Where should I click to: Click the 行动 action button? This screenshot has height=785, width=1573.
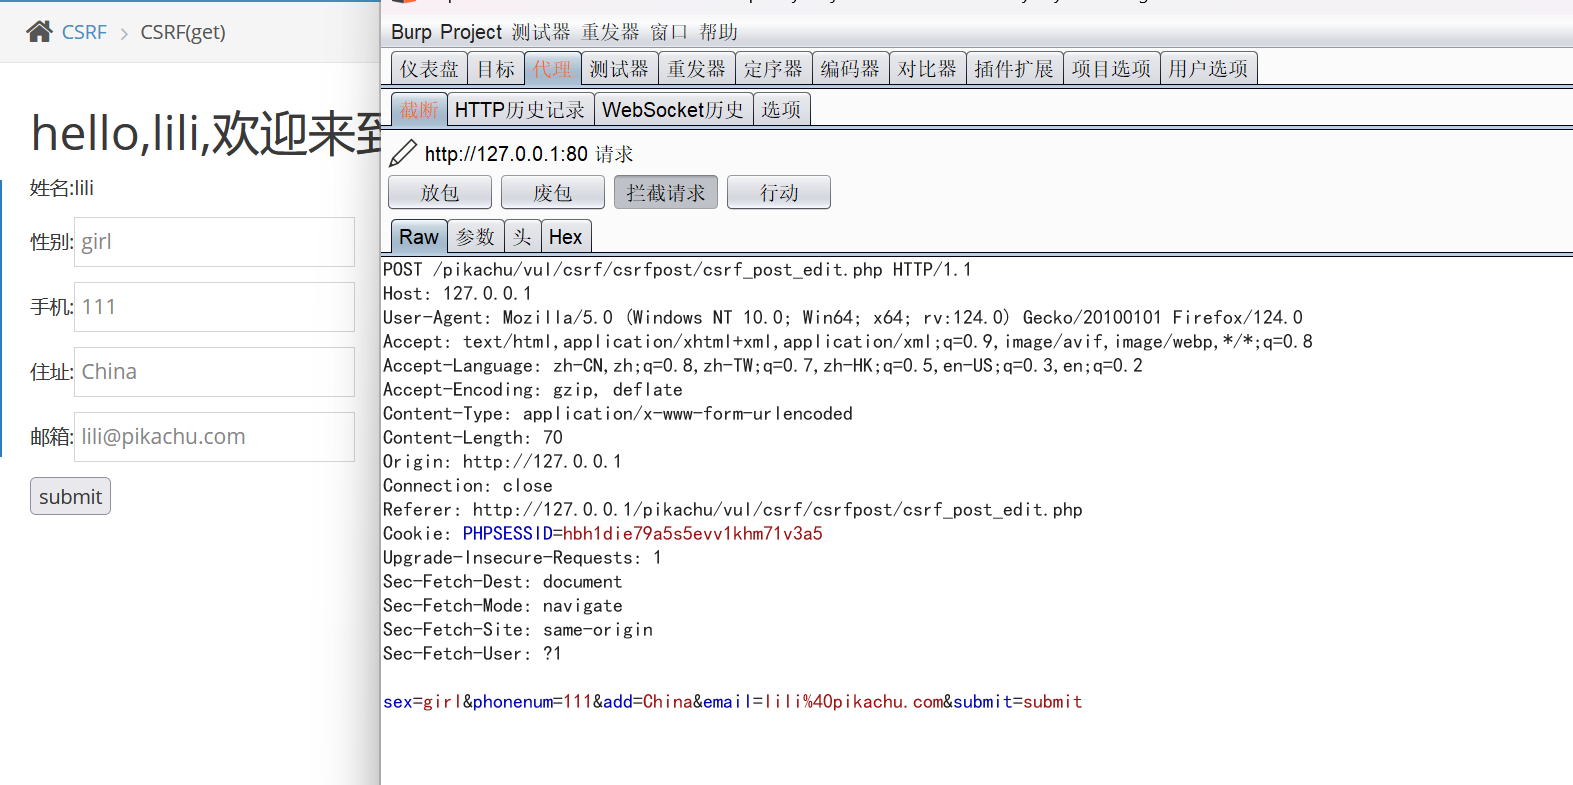(779, 192)
